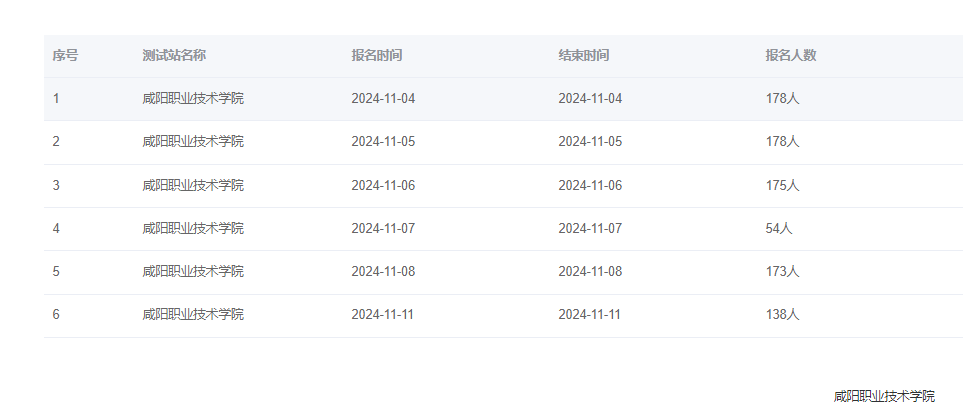
Task: Click end date 2024-11-07
Action: [x=590, y=229]
